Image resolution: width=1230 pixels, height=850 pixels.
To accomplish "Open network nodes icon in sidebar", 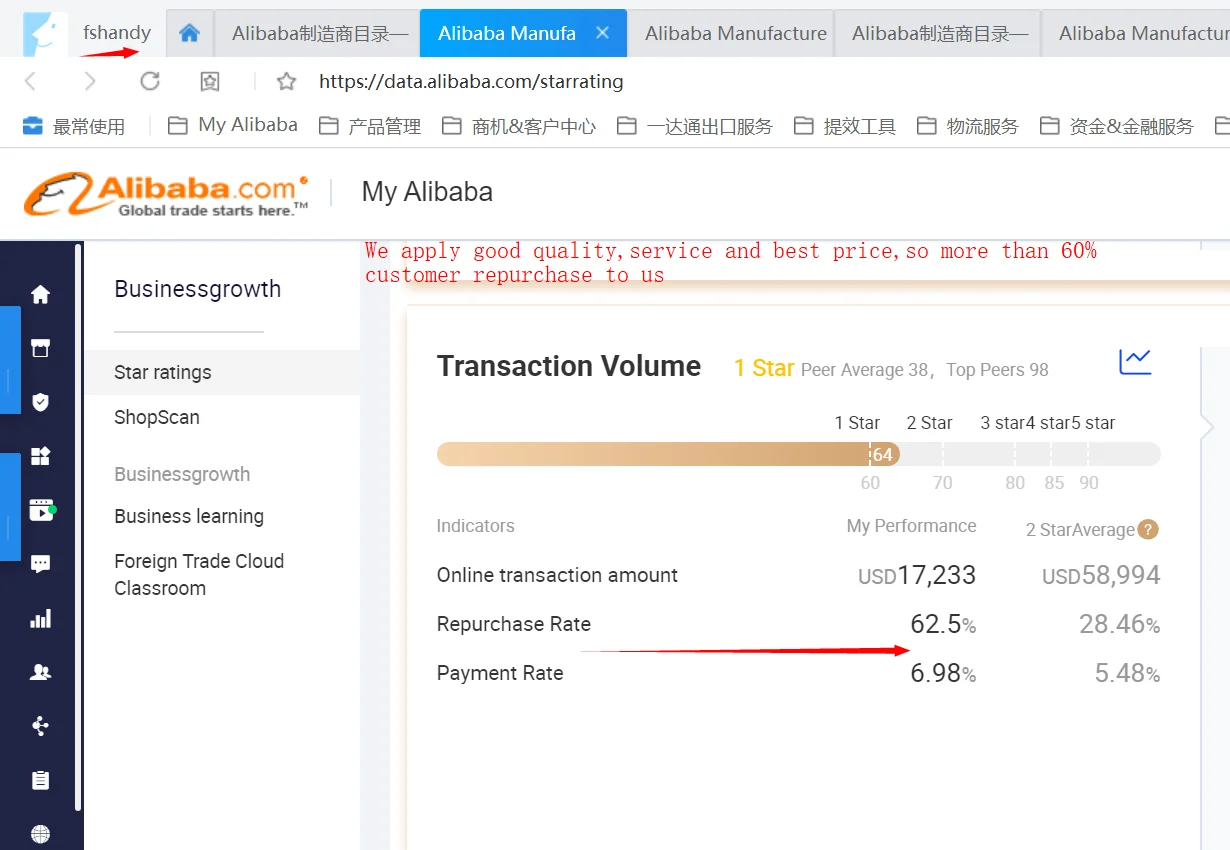I will pyautogui.click(x=40, y=726).
